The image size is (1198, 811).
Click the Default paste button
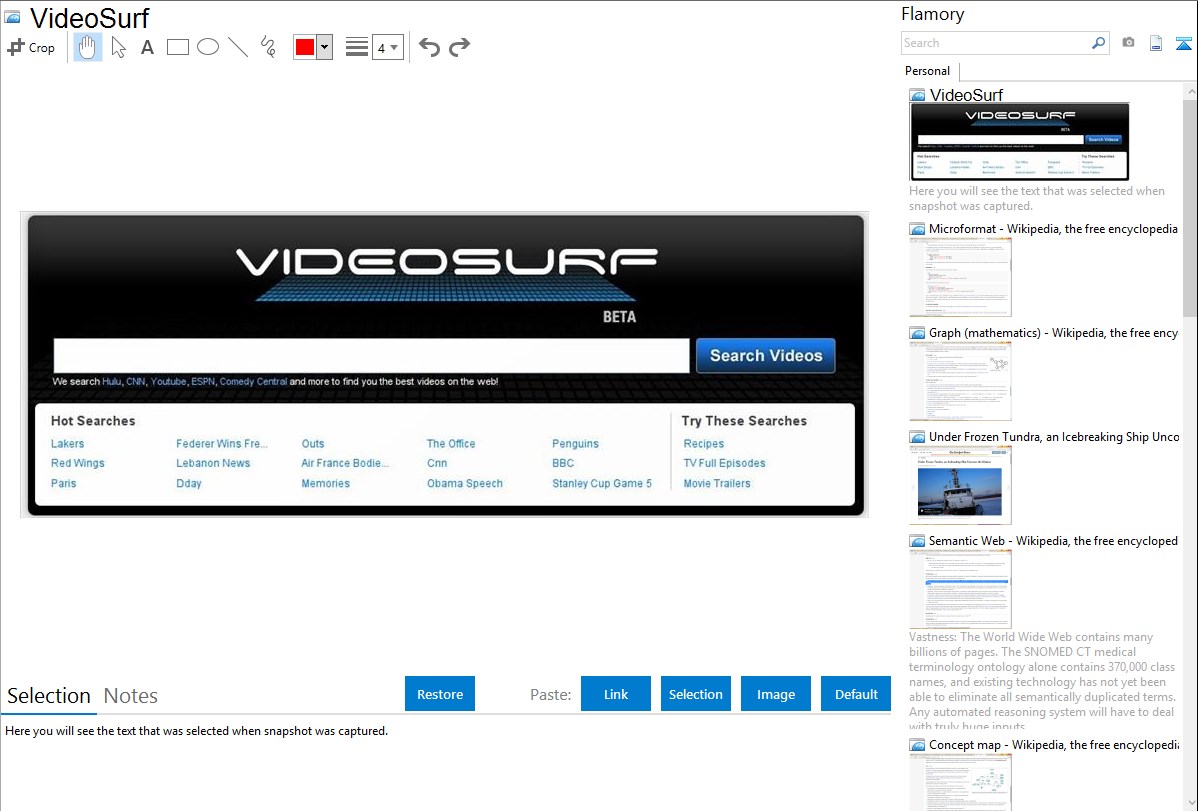coord(856,694)
